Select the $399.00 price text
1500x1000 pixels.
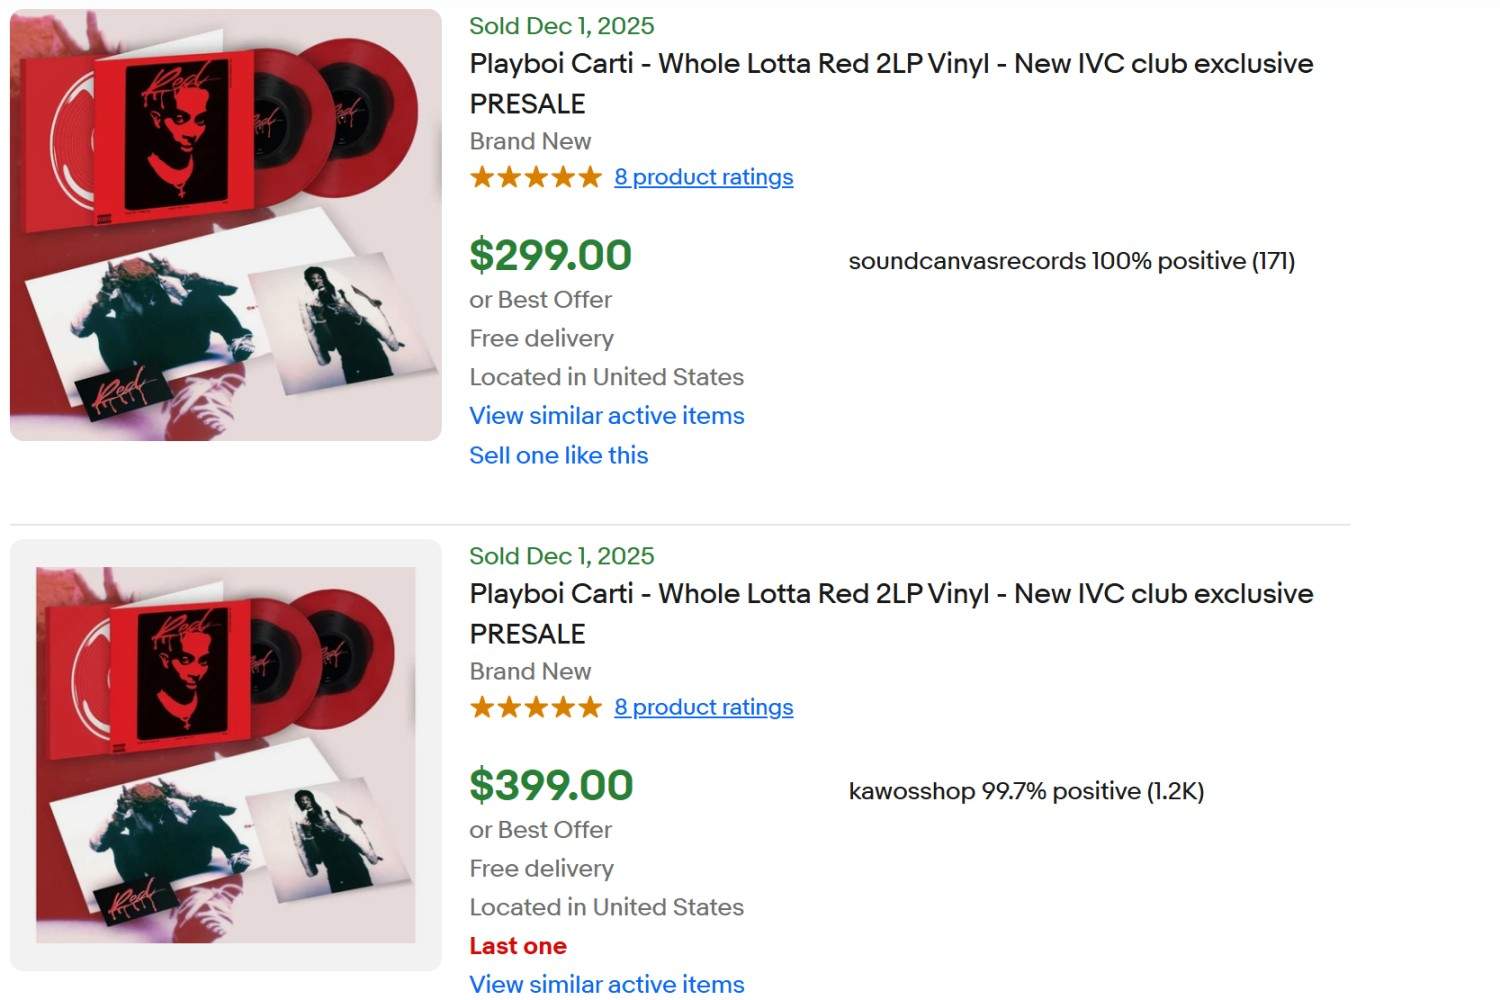(x=550, y=786)
